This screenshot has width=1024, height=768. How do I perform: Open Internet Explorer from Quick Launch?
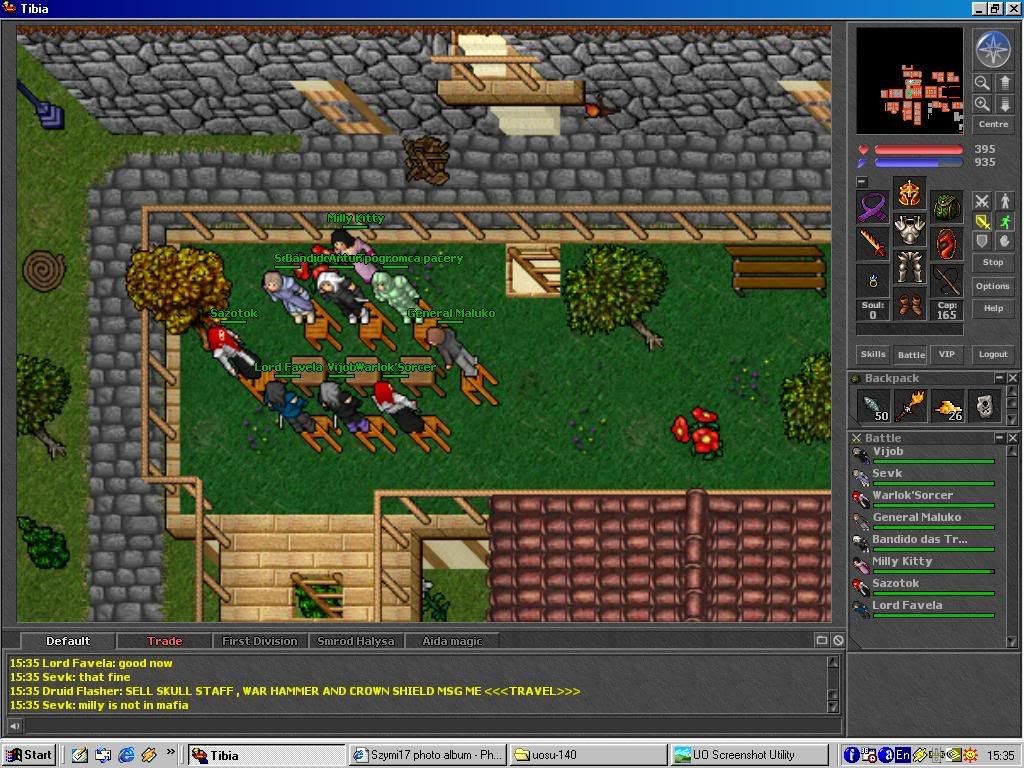click(x=126, y=755)
